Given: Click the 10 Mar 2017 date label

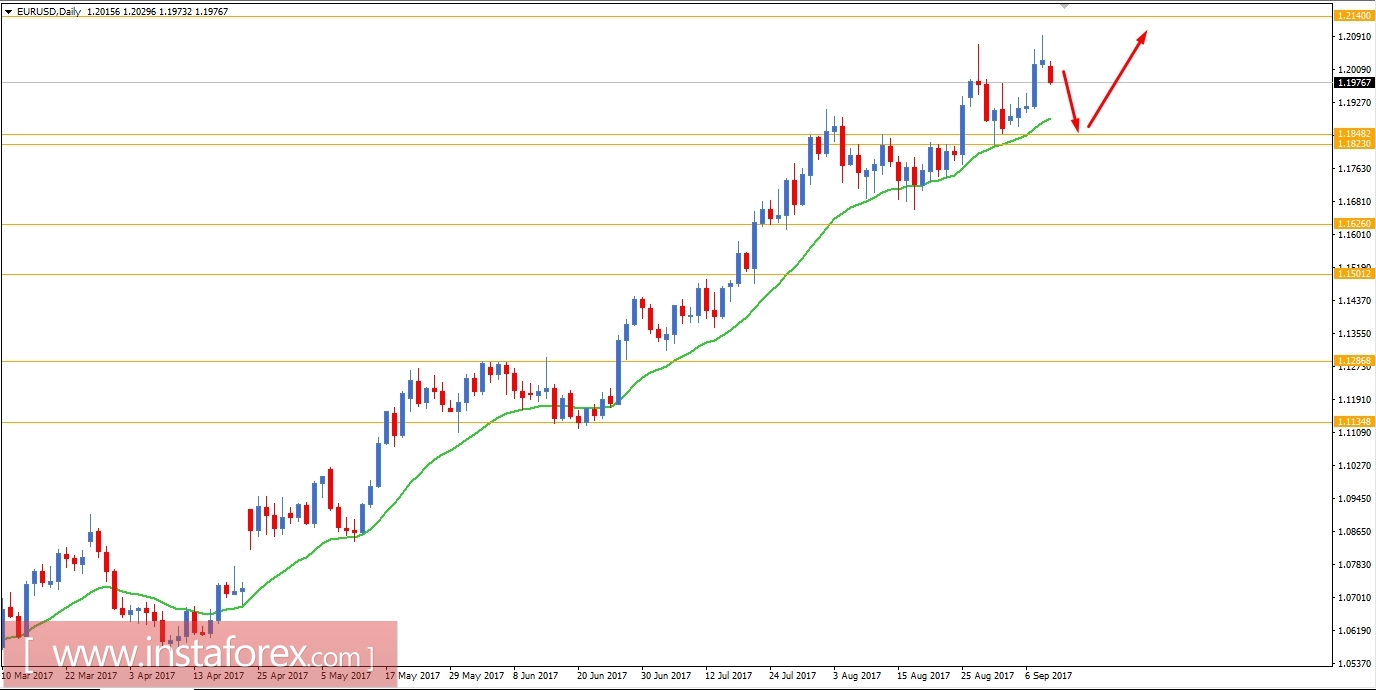Looking at the screenshot, I should tap(28, 675).
